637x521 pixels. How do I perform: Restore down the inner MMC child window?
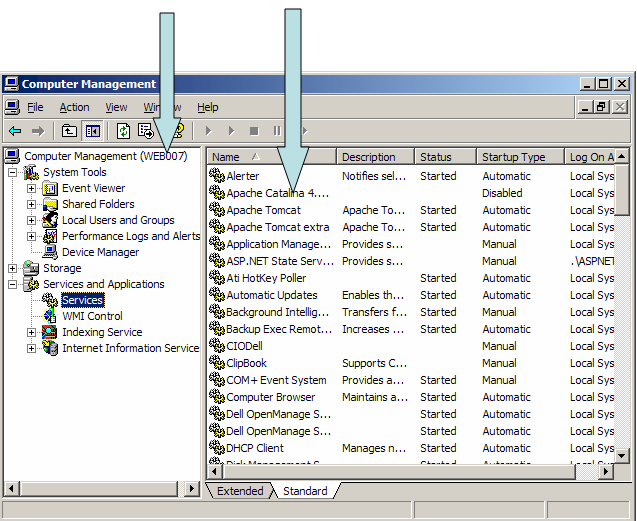pos(601,107)
